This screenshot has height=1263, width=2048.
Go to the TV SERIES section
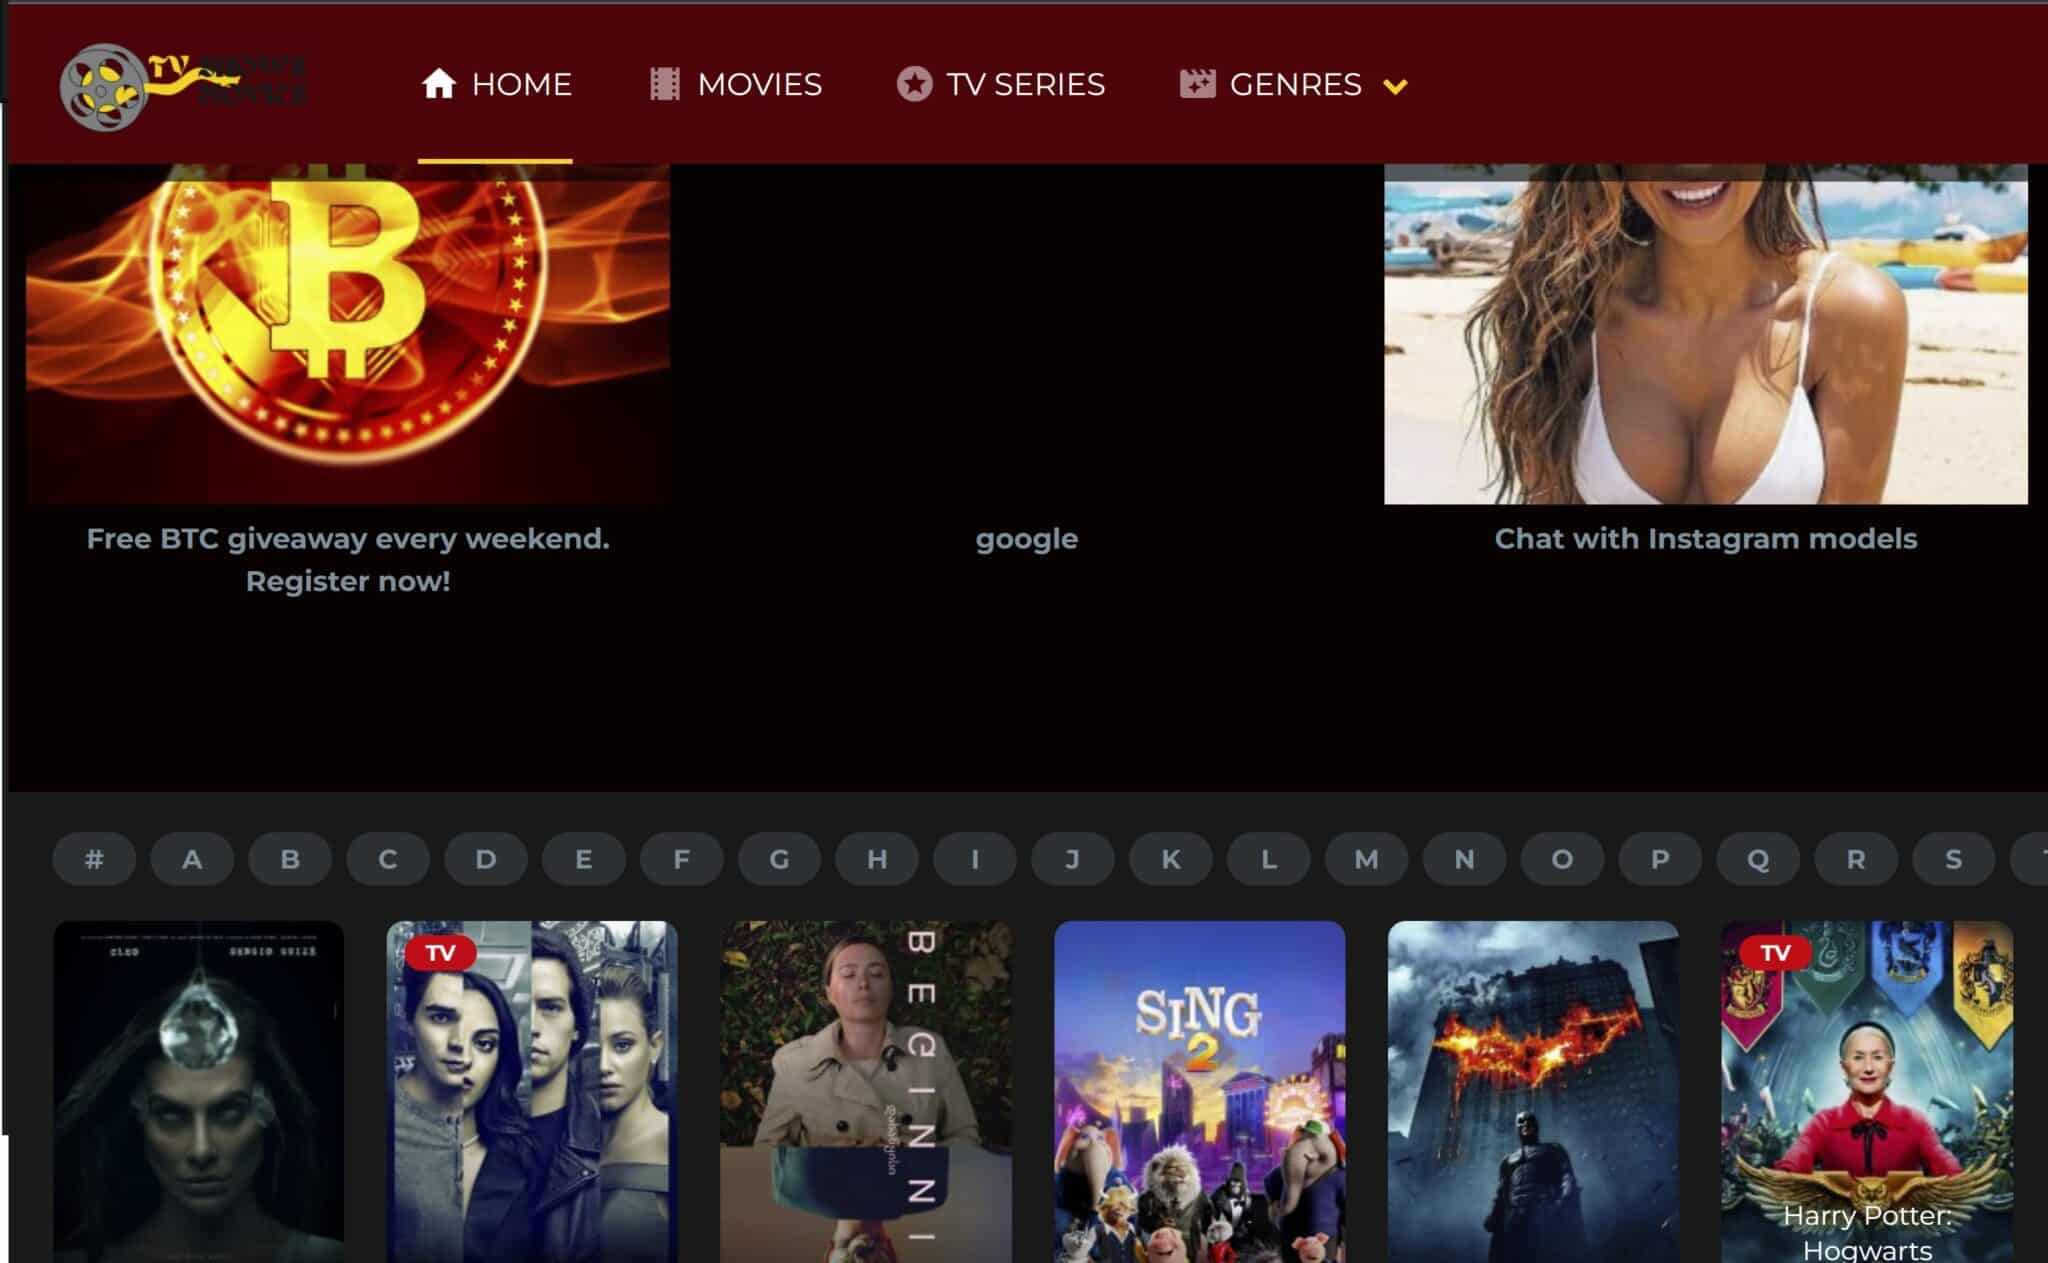pos(1025,84)
